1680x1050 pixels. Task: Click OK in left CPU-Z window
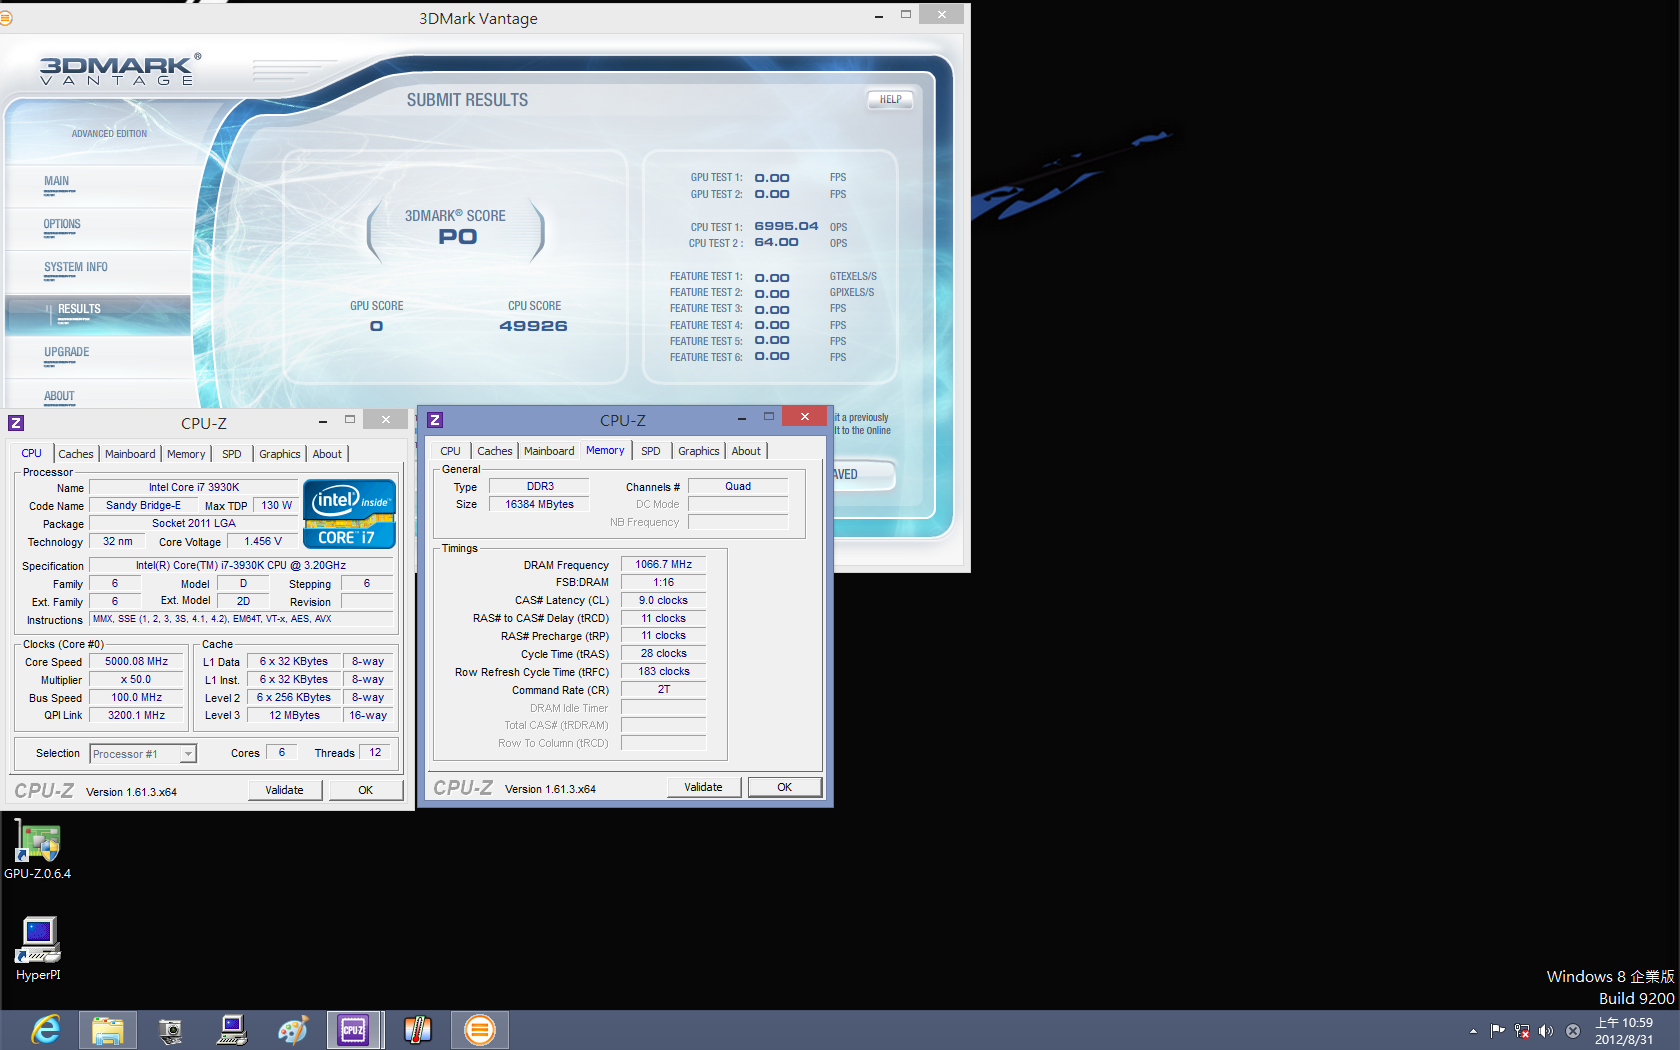(x=366, y=790)
